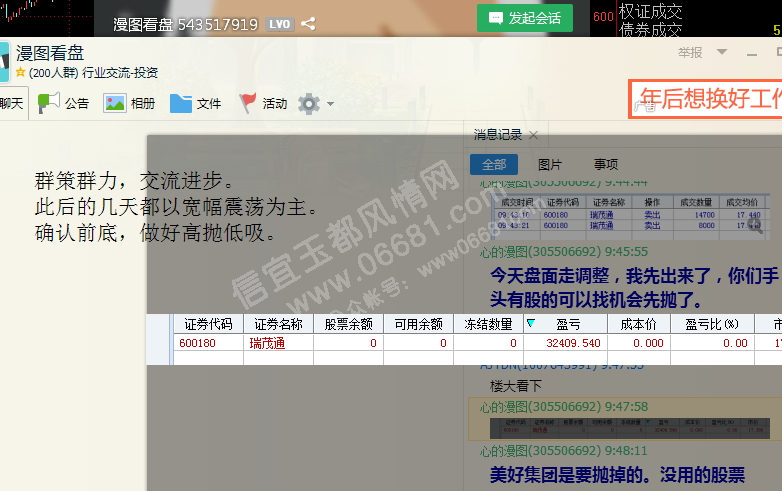
Task: Open the trade record image thumbnail at 9:44
Action: (x=630, y=217)
